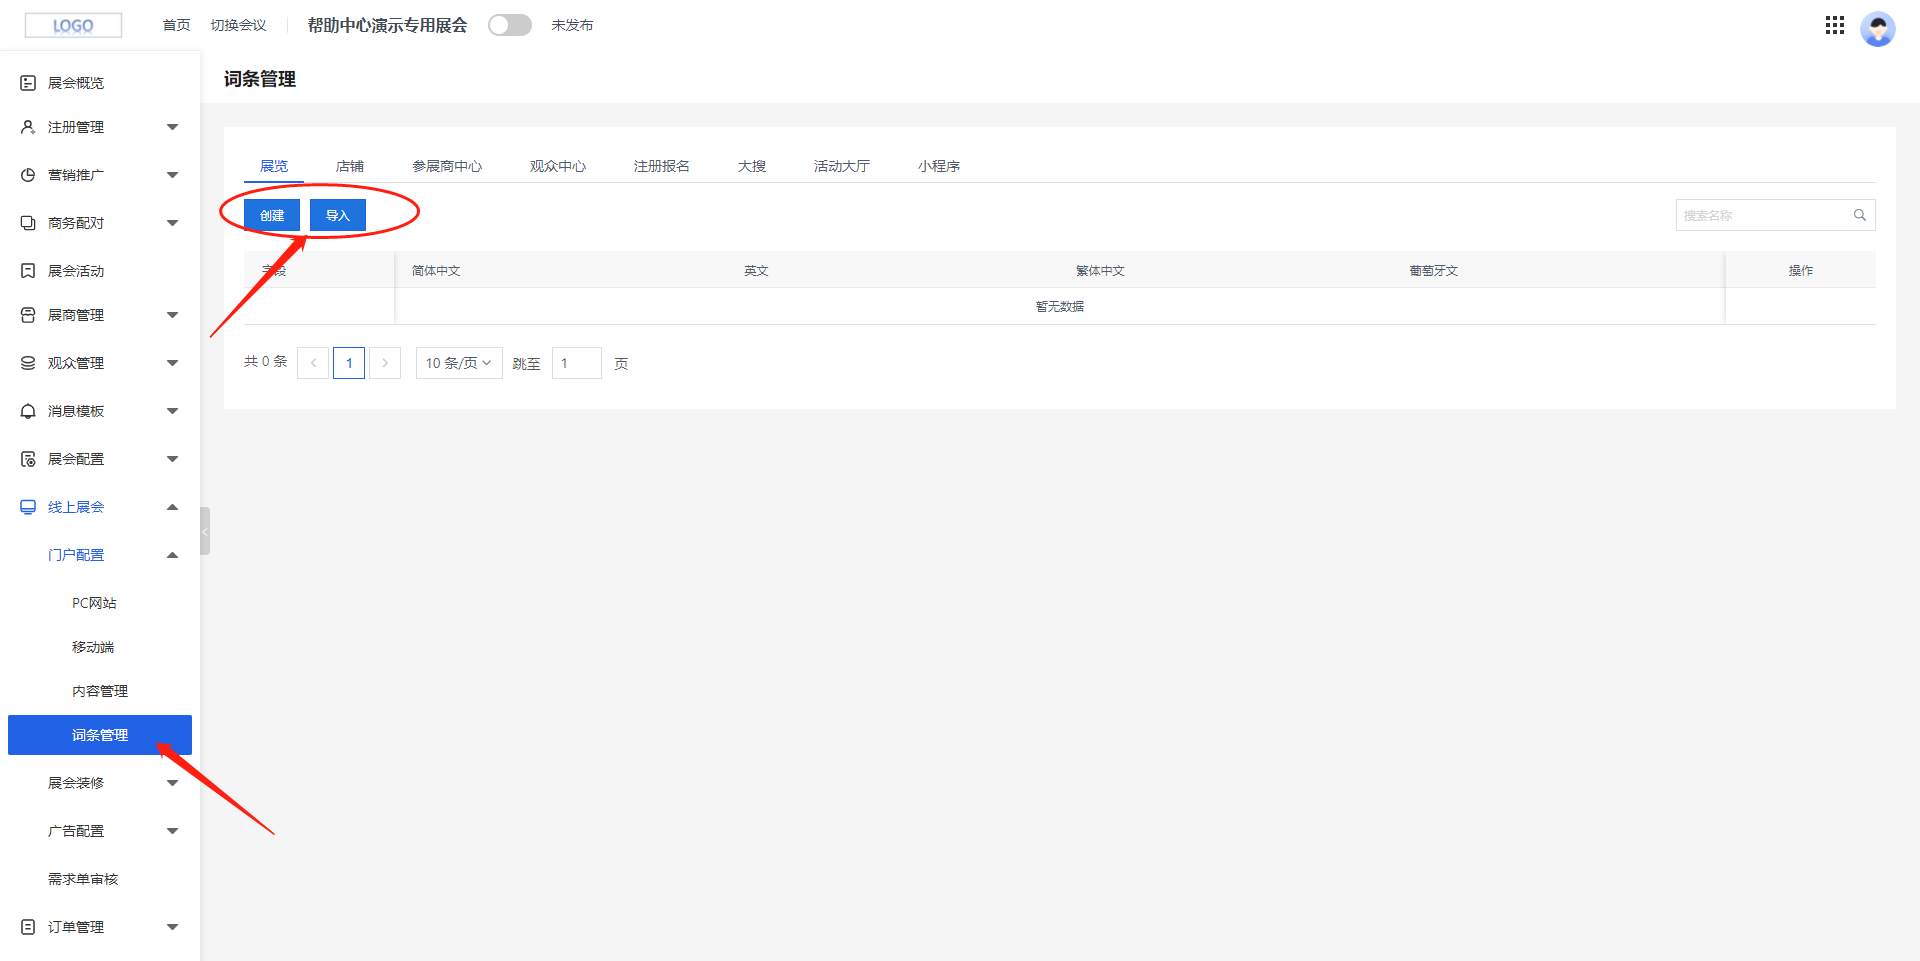Click the previous page arrow
The width and height of the screenshot is (1920, 961).
313,363
